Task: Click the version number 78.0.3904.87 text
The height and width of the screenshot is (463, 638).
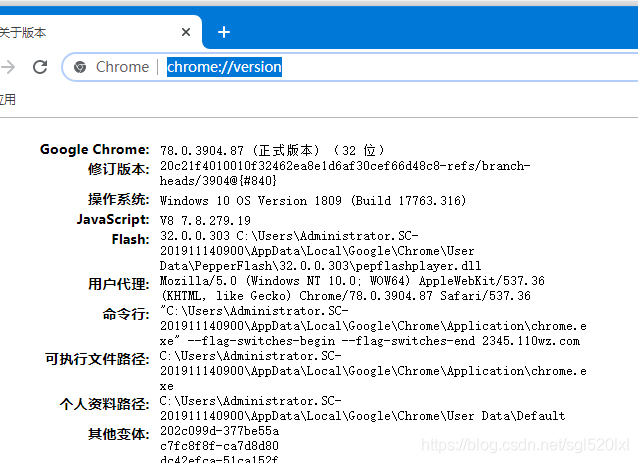Action: 202,151
